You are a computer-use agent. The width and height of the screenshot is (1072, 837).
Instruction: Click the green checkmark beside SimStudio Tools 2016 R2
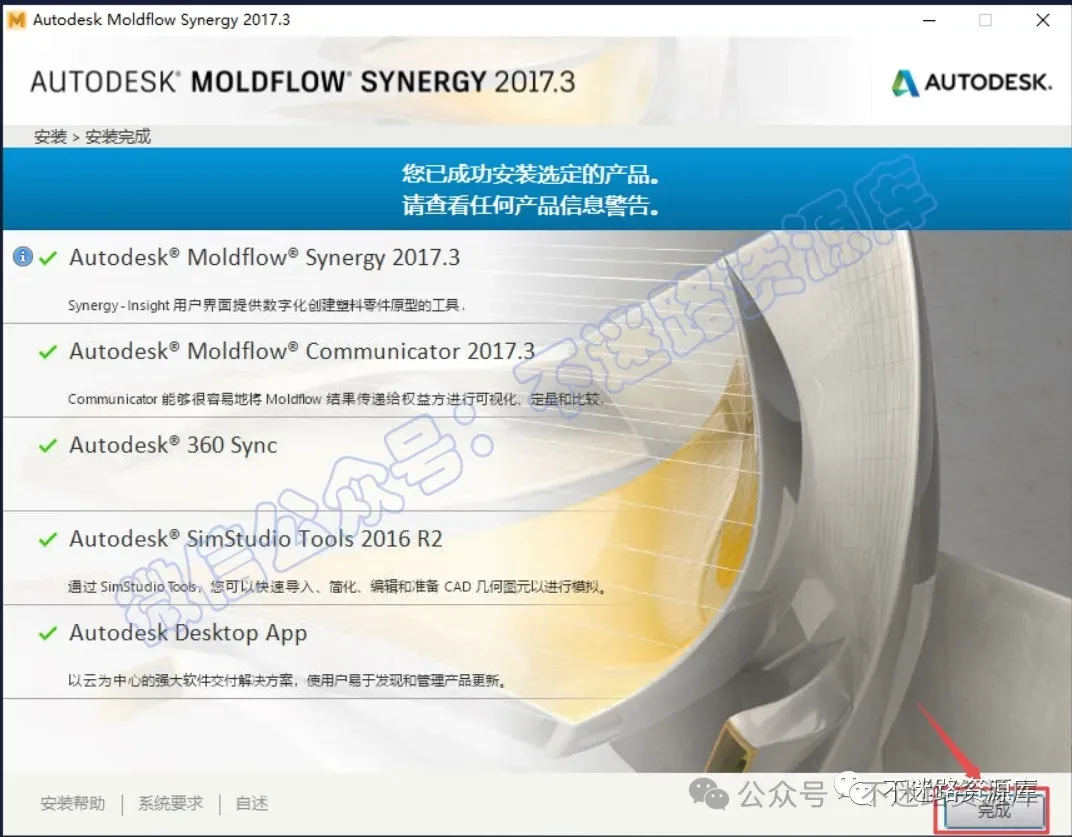[x=48, y=540]
